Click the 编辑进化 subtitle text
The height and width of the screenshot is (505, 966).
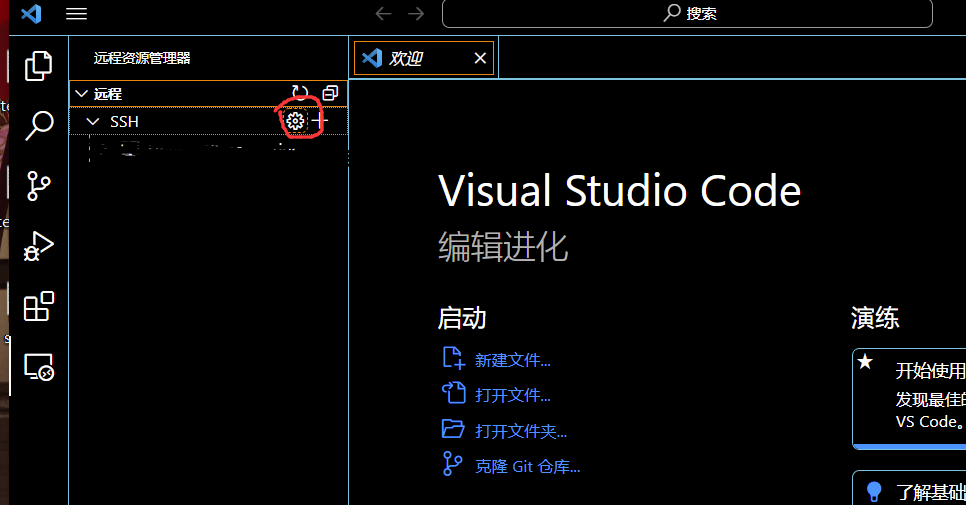coord(503,247)
